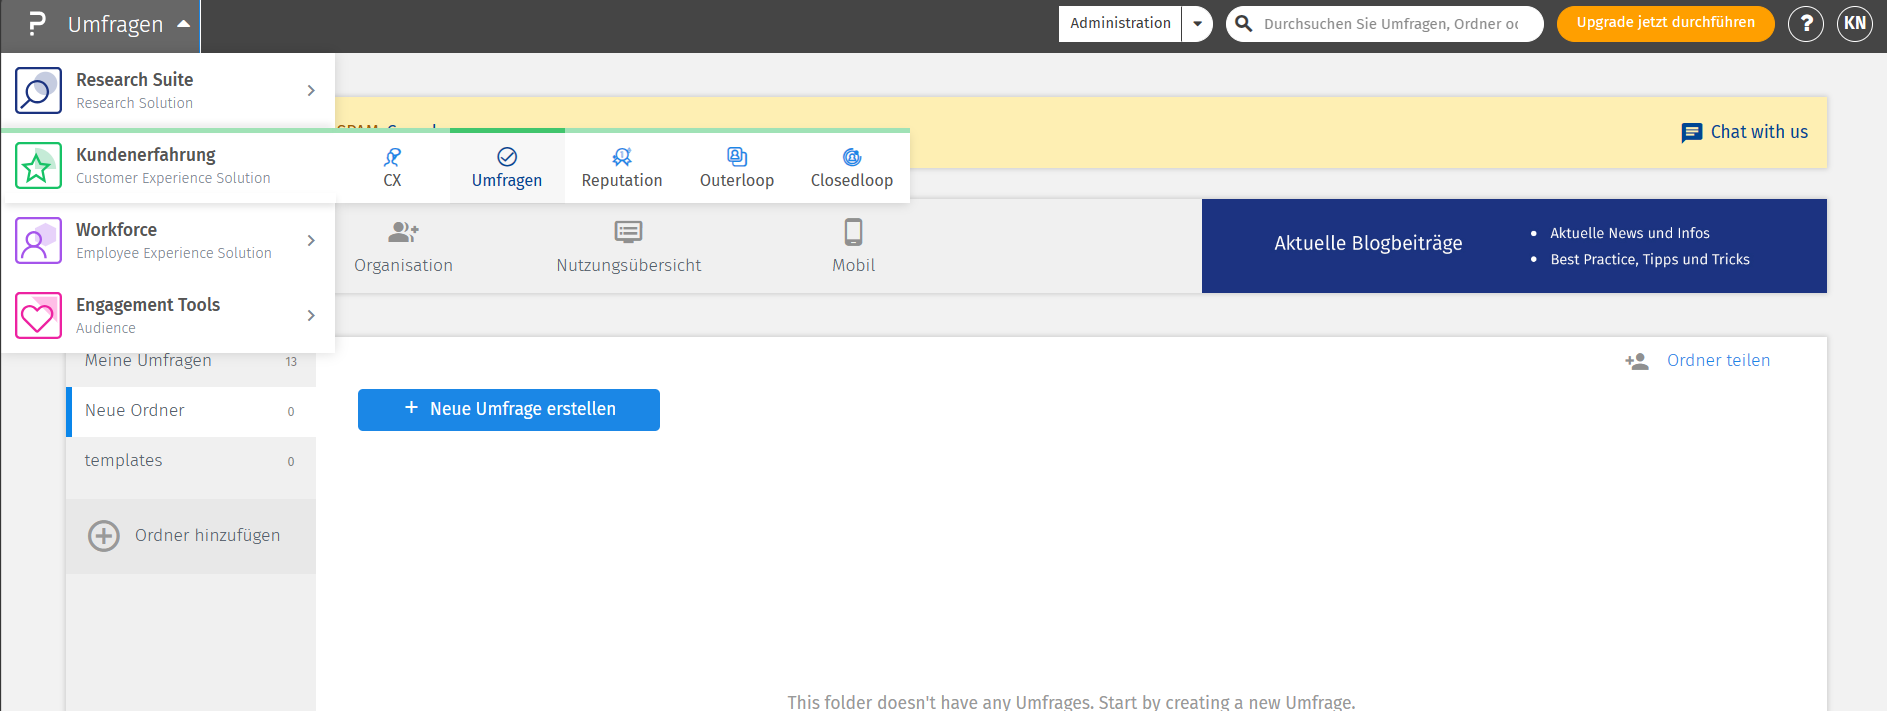Expand the Engagement Tools chevron
Viewport: 1887px width, 711px height.
[311, 315]
